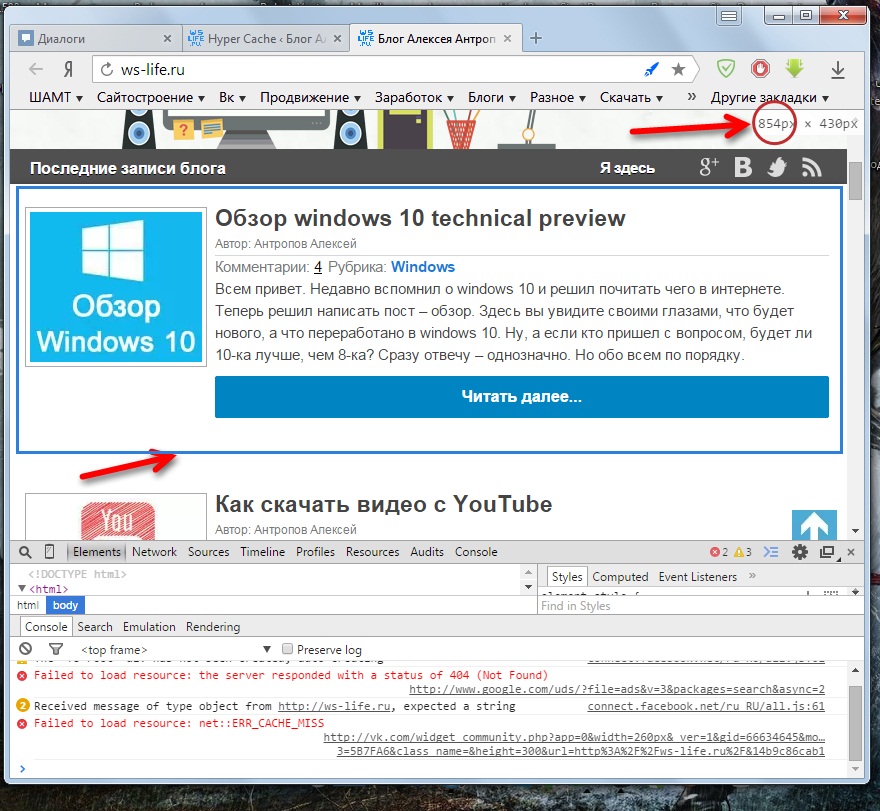Open the Rendering drawer tab
Screen dimensions: 880x811
click(213, 627)
